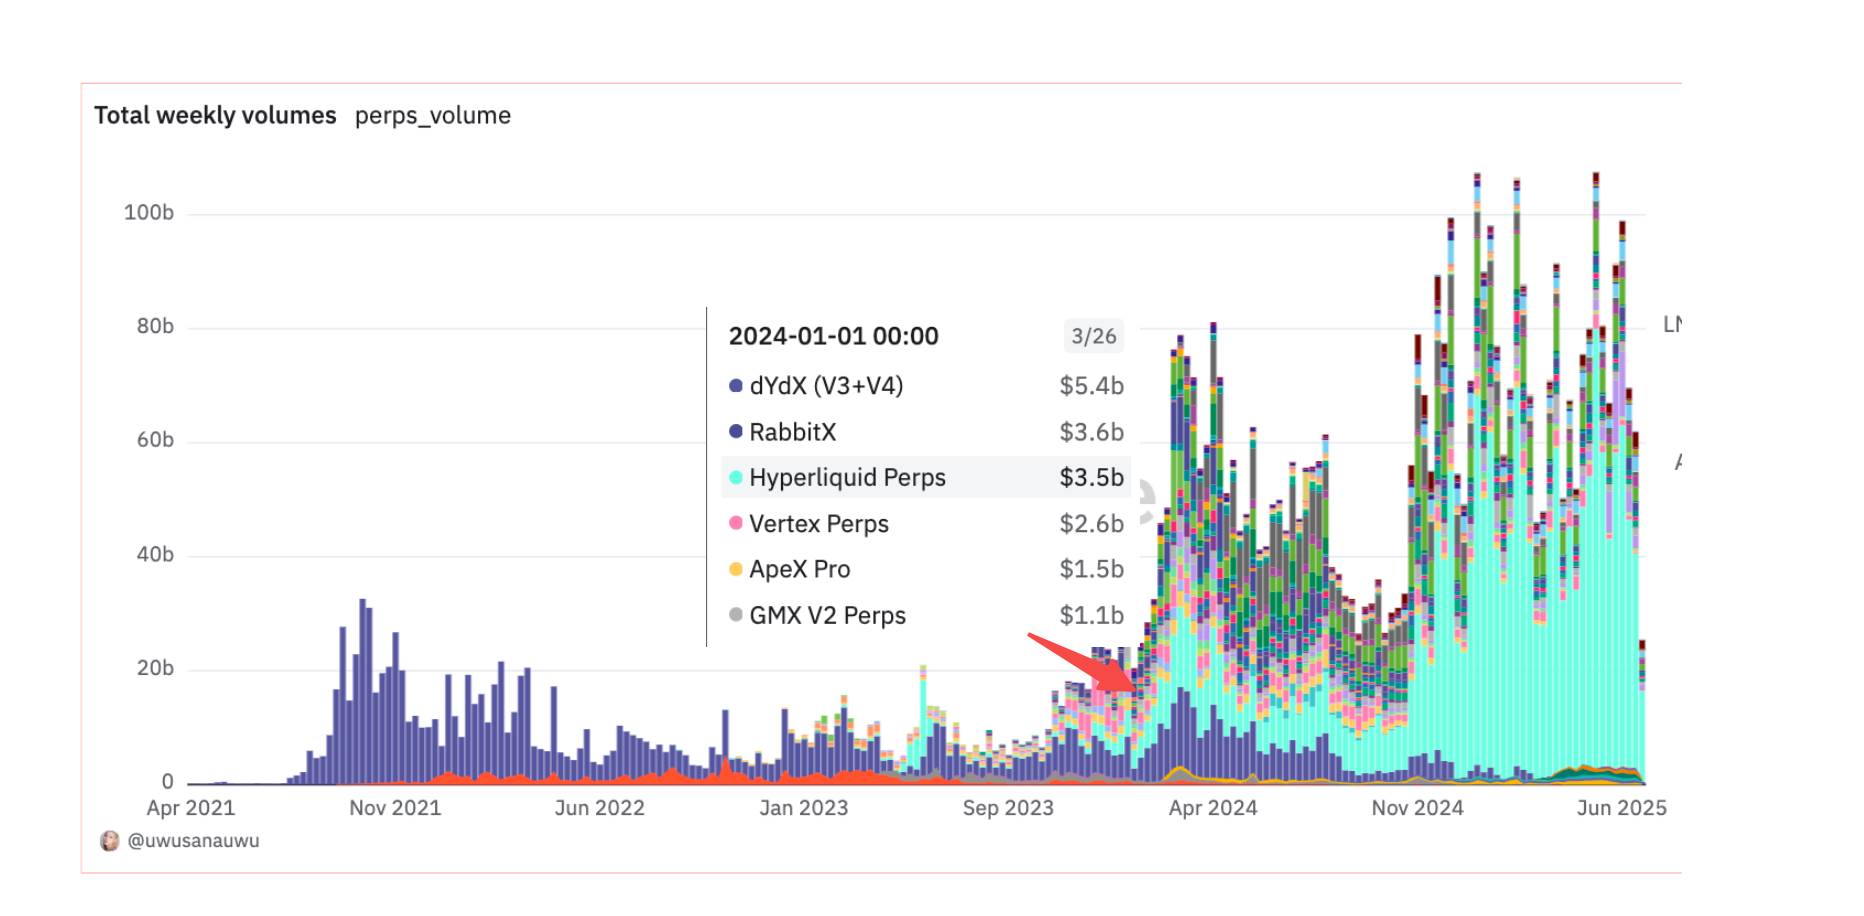Click the cyan Hyperliquid Perps series dot
The image size is (1864, 916).
click(736, 478)
